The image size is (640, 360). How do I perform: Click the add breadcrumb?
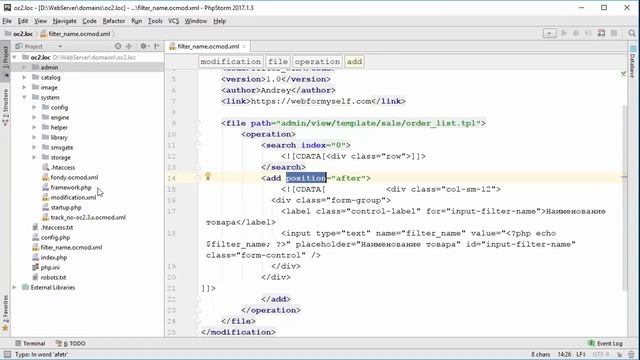point(354,62)
